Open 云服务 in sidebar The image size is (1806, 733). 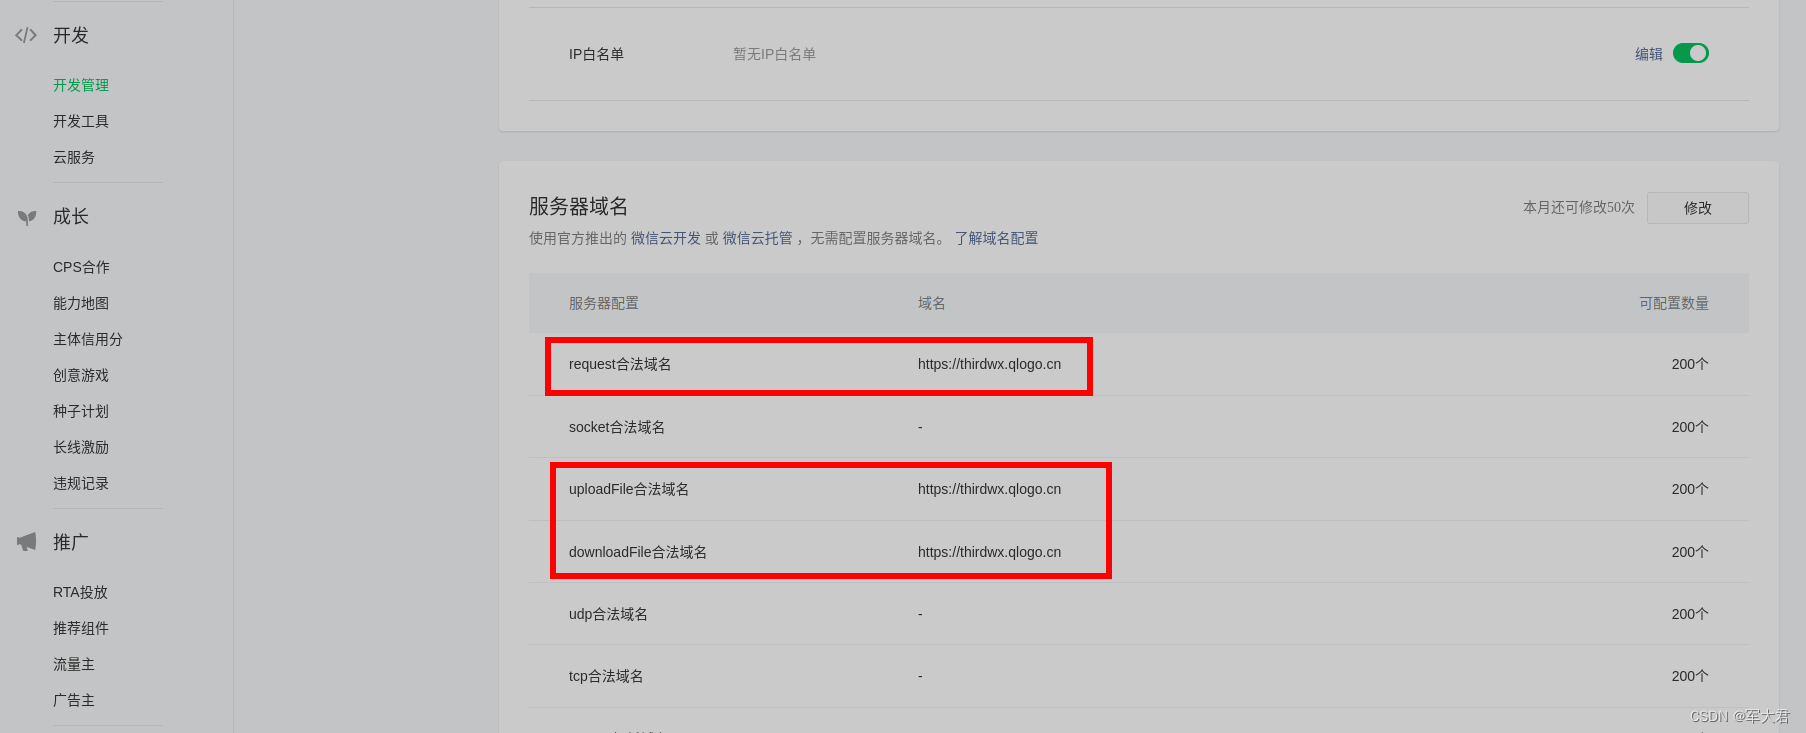pyautogui.click(x=74, y=157)
